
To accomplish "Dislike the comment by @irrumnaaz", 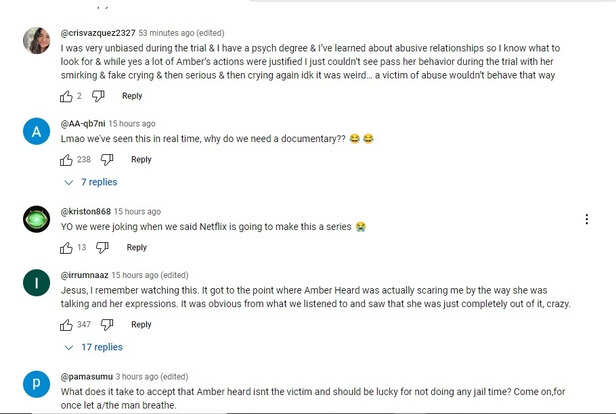I will [x=107, y=325].
